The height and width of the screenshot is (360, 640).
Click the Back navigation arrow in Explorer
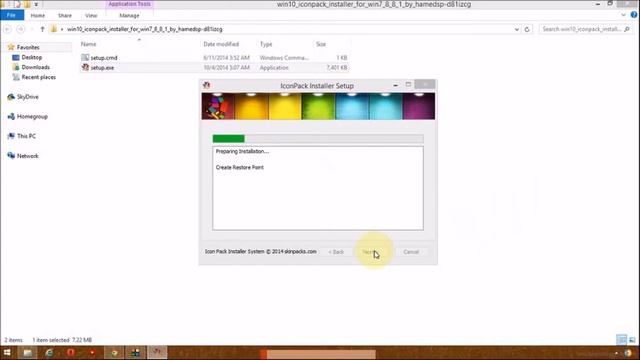coord(7,29)
